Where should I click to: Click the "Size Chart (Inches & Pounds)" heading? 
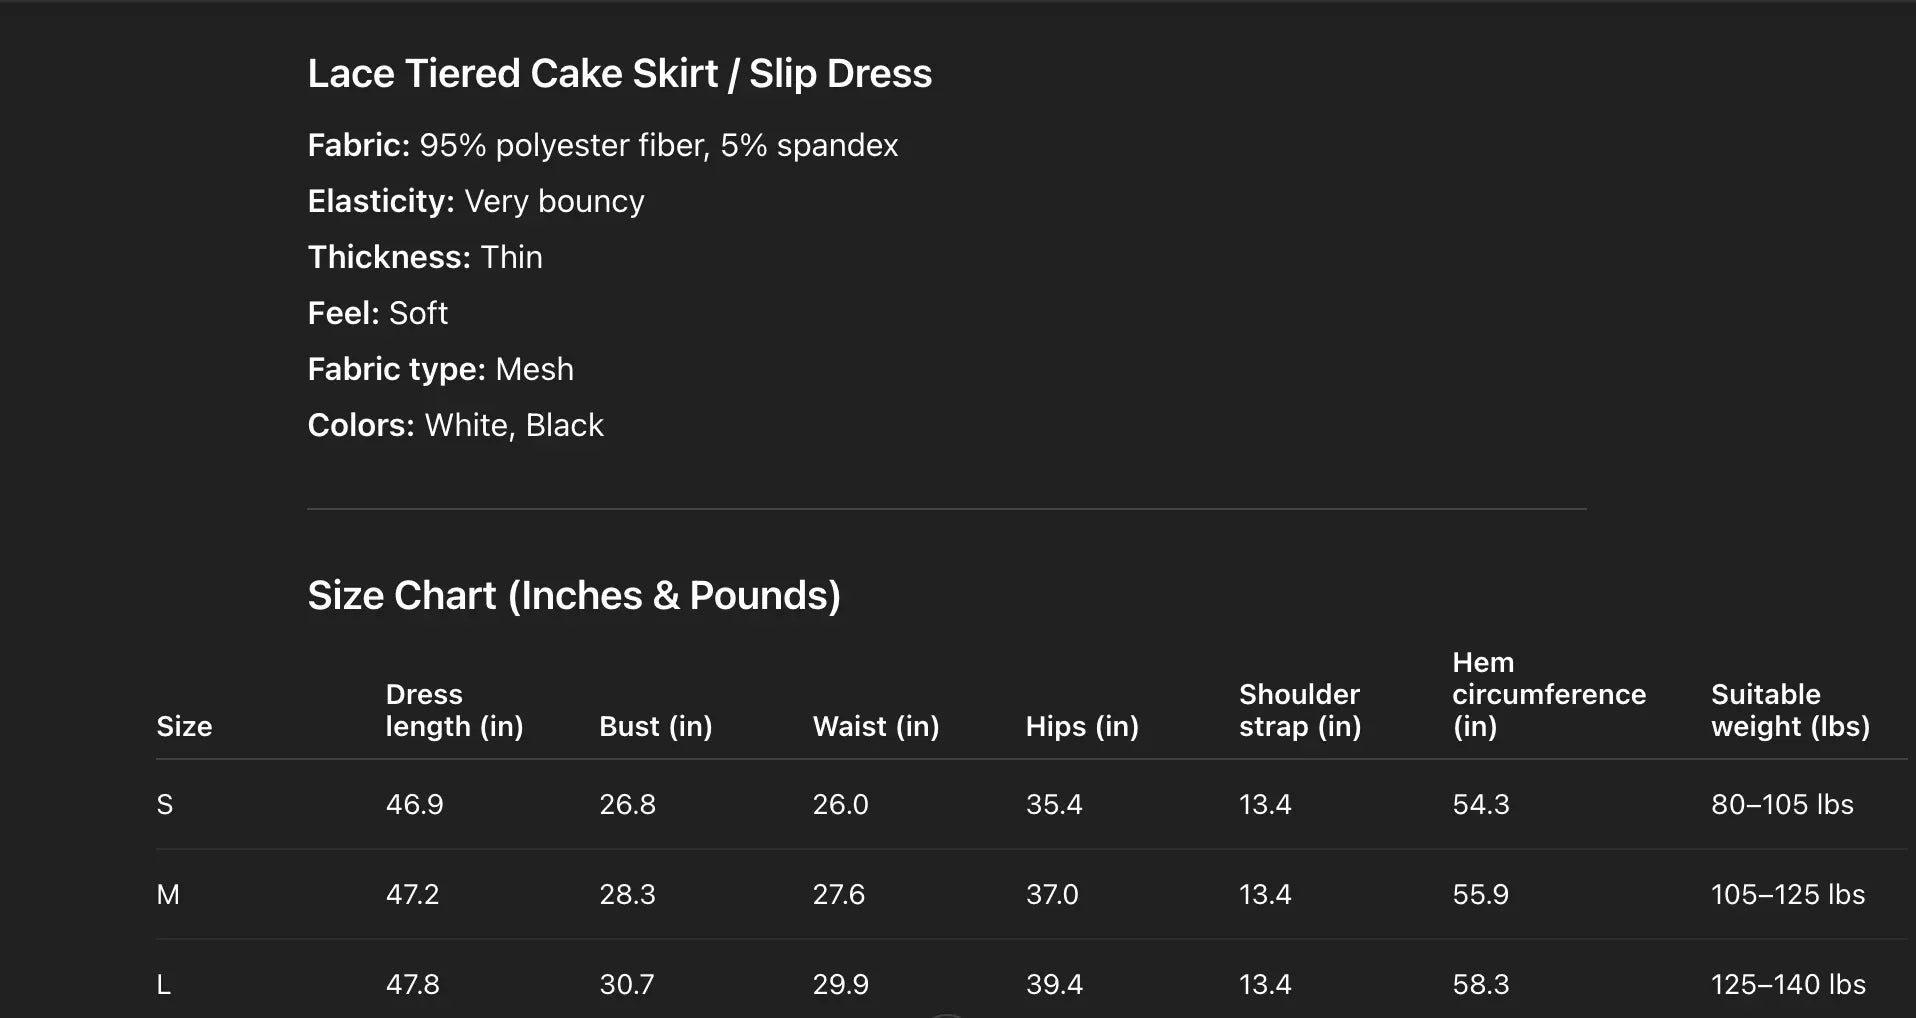pyautogui.click(x=573, y=596)
